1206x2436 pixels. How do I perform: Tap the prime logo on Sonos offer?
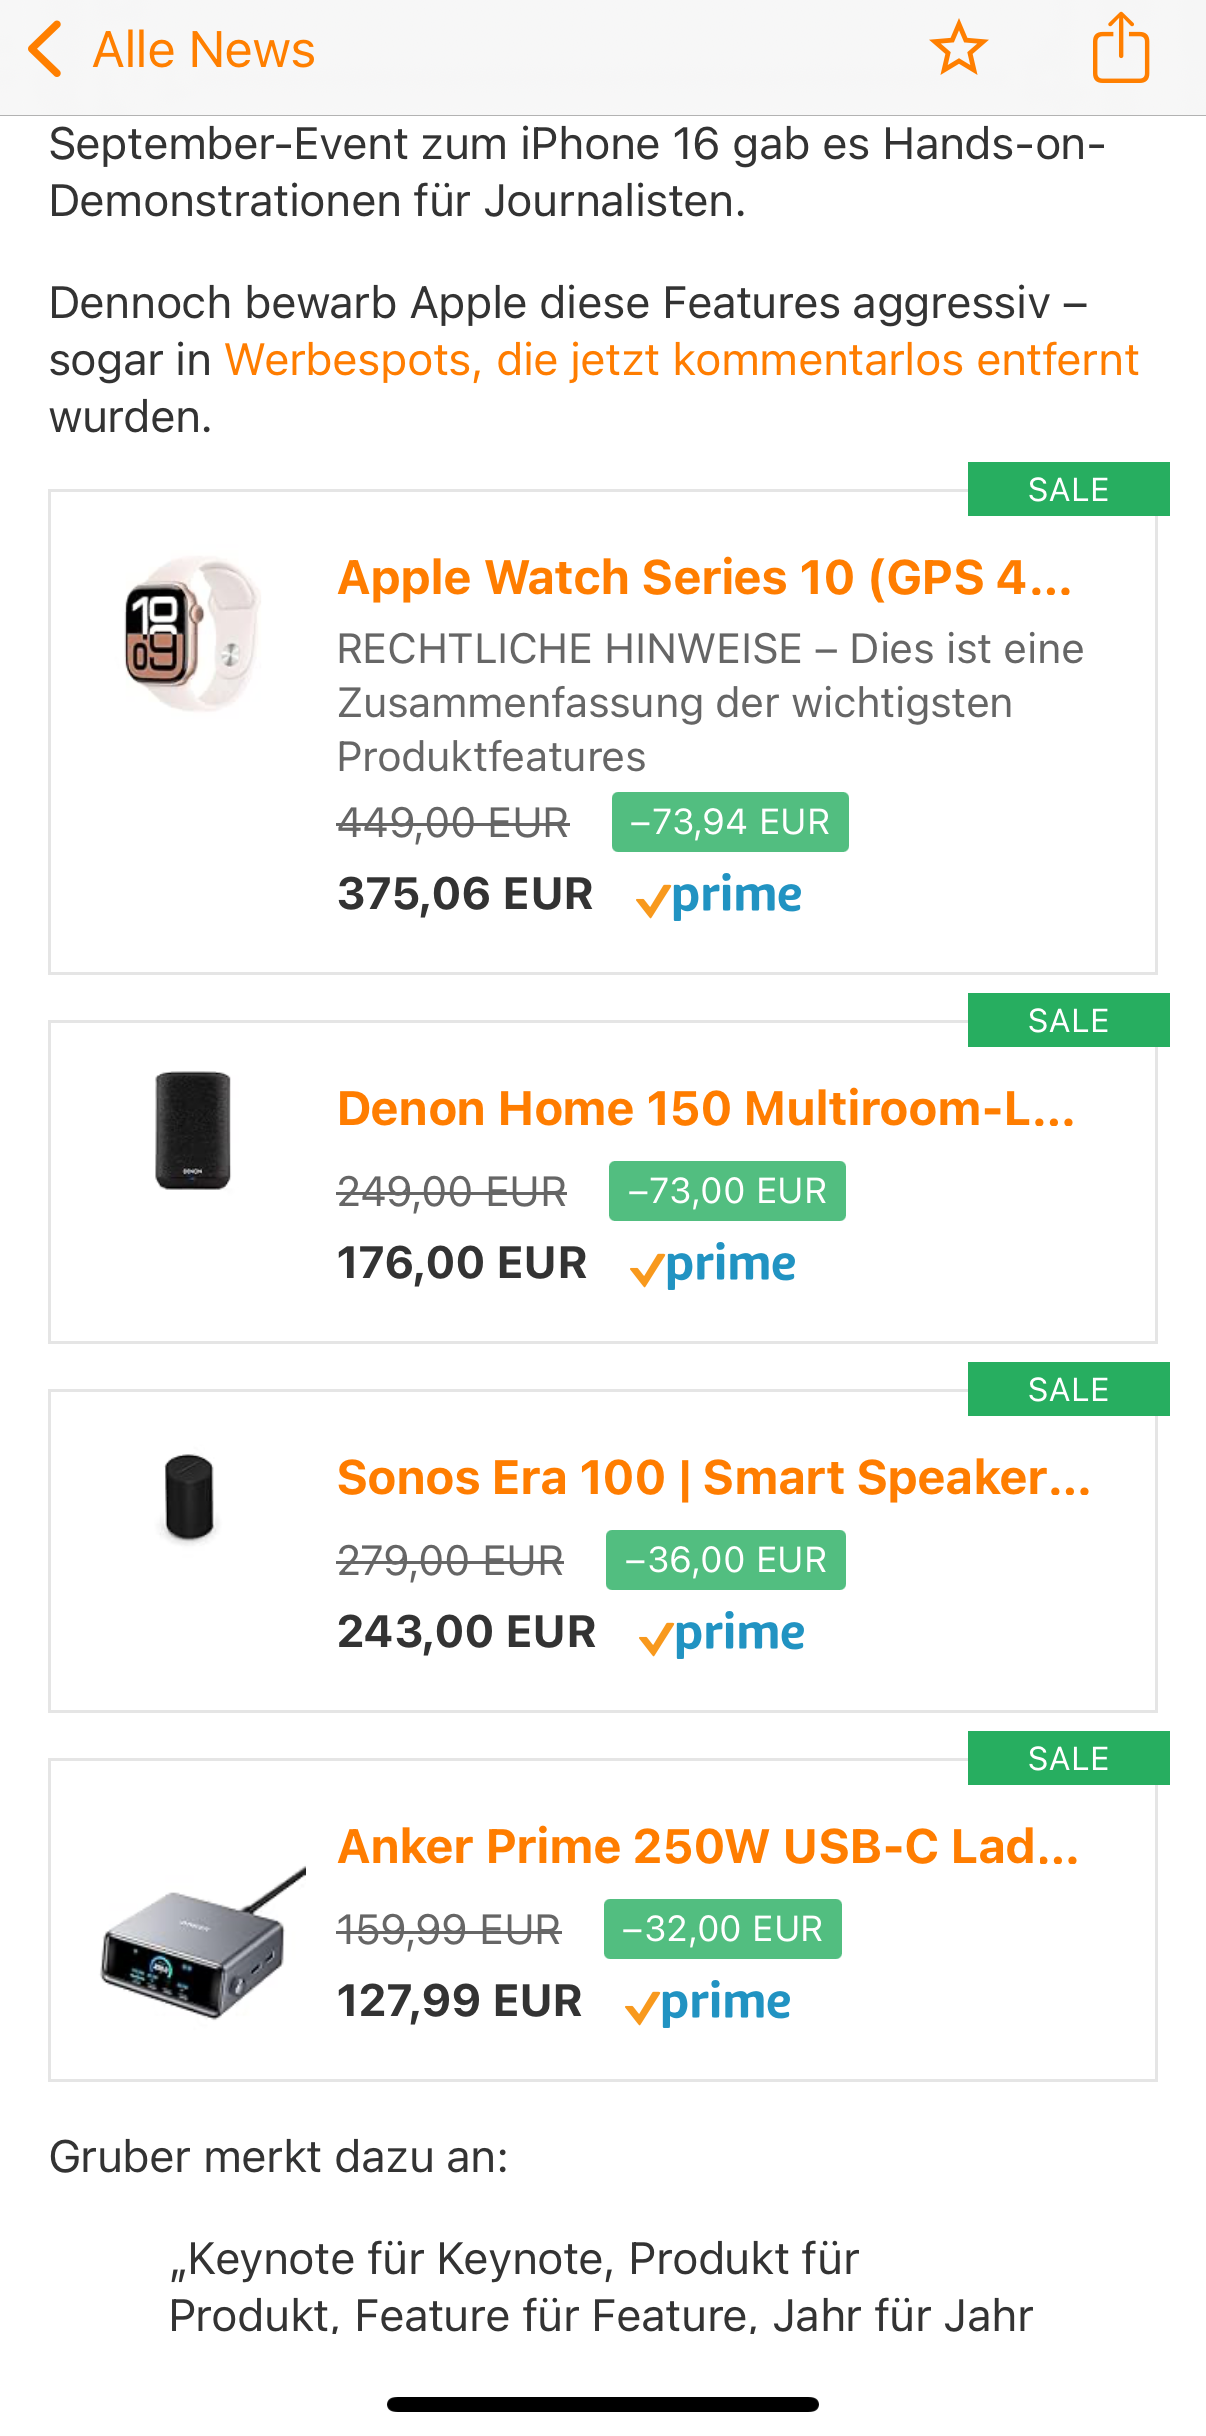722,1633
